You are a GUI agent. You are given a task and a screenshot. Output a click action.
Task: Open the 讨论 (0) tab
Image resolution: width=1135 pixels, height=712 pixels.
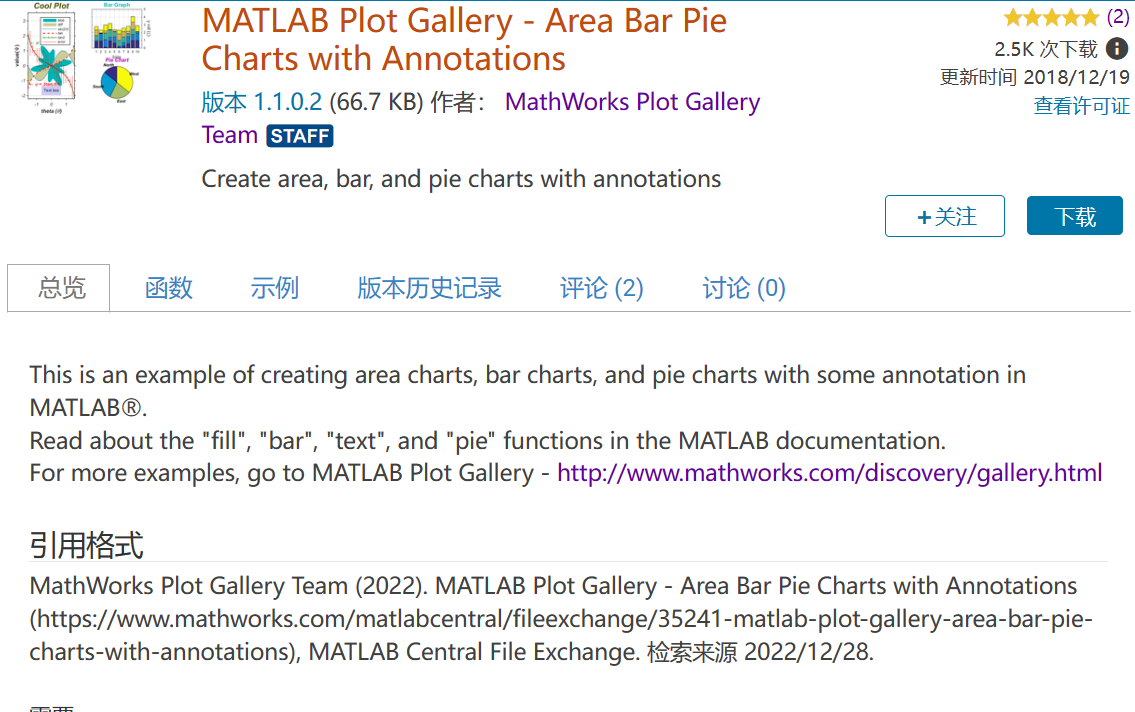(x=743, y=288)
